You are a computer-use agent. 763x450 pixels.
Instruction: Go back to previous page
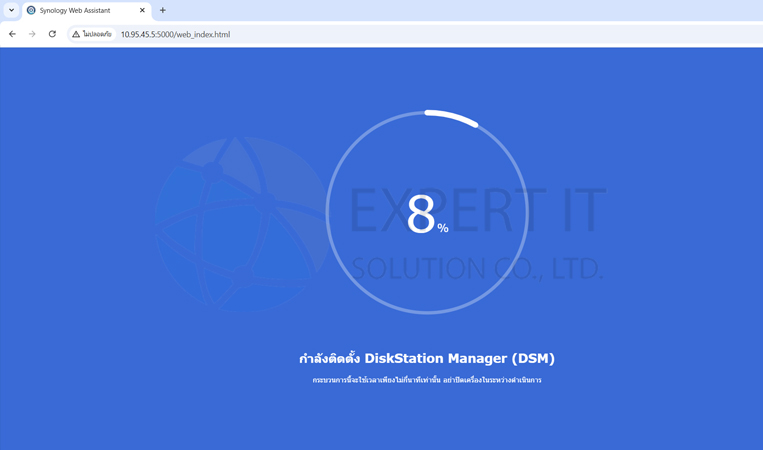click(x=13, y=34)
